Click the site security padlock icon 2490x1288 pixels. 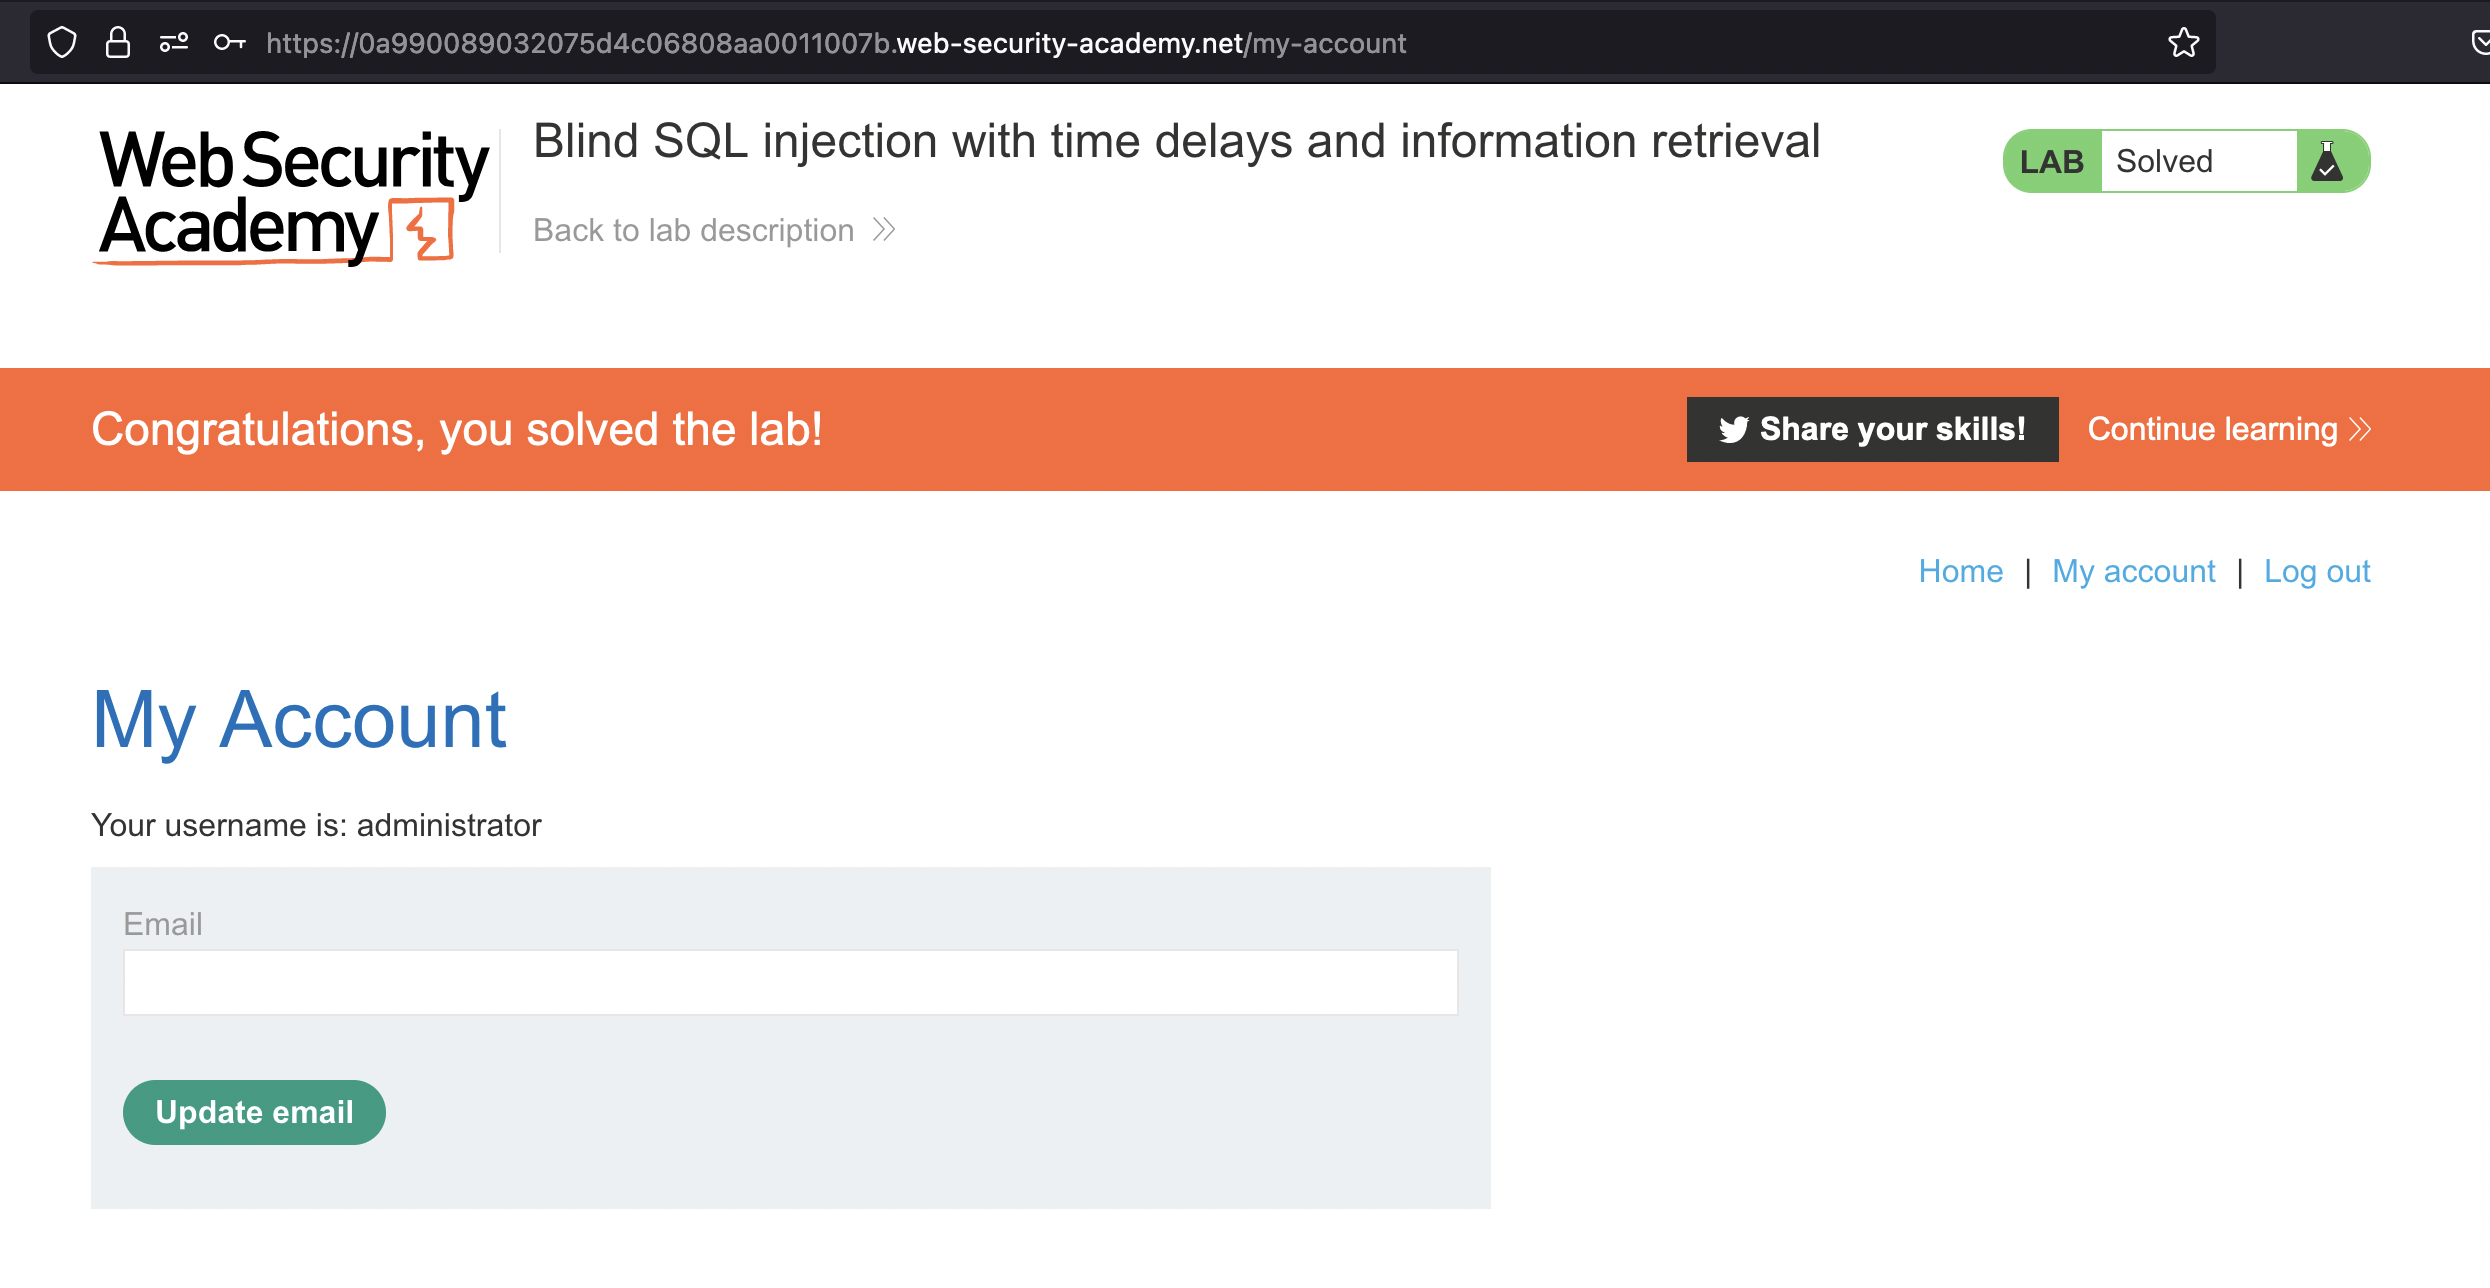(118, 43)
